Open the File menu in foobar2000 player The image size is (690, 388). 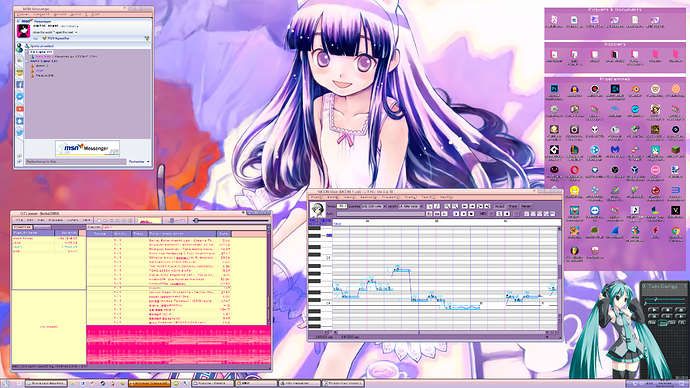coord(20,220)
